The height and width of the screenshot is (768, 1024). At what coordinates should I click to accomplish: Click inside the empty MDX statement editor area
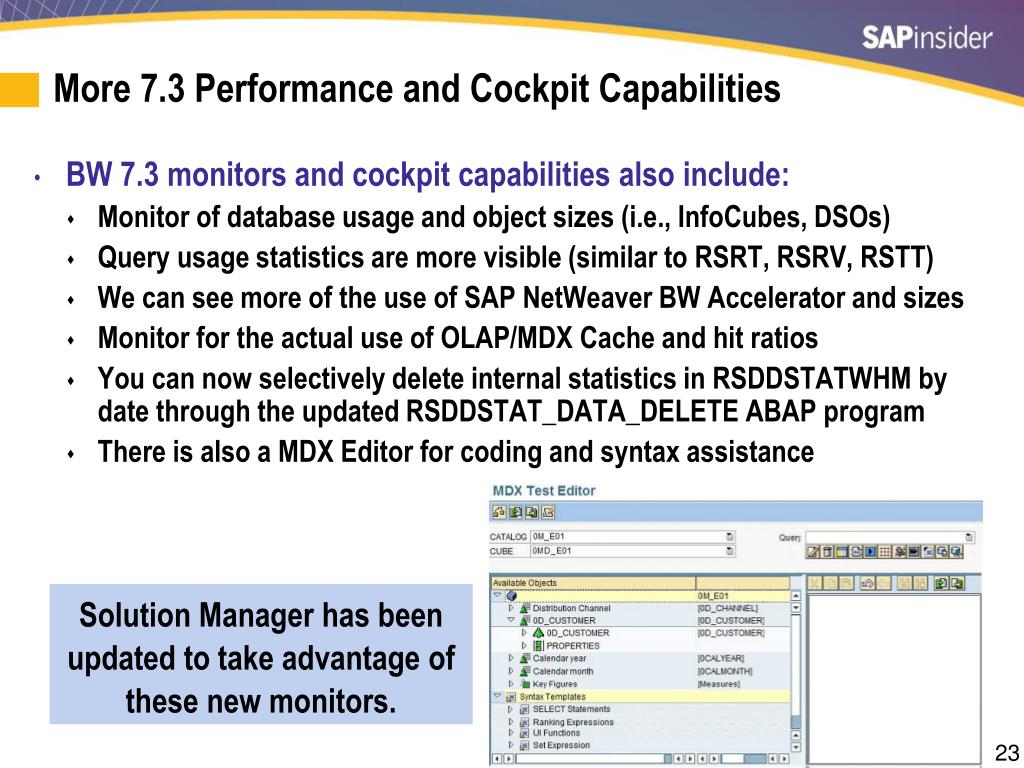coord(895,679)
